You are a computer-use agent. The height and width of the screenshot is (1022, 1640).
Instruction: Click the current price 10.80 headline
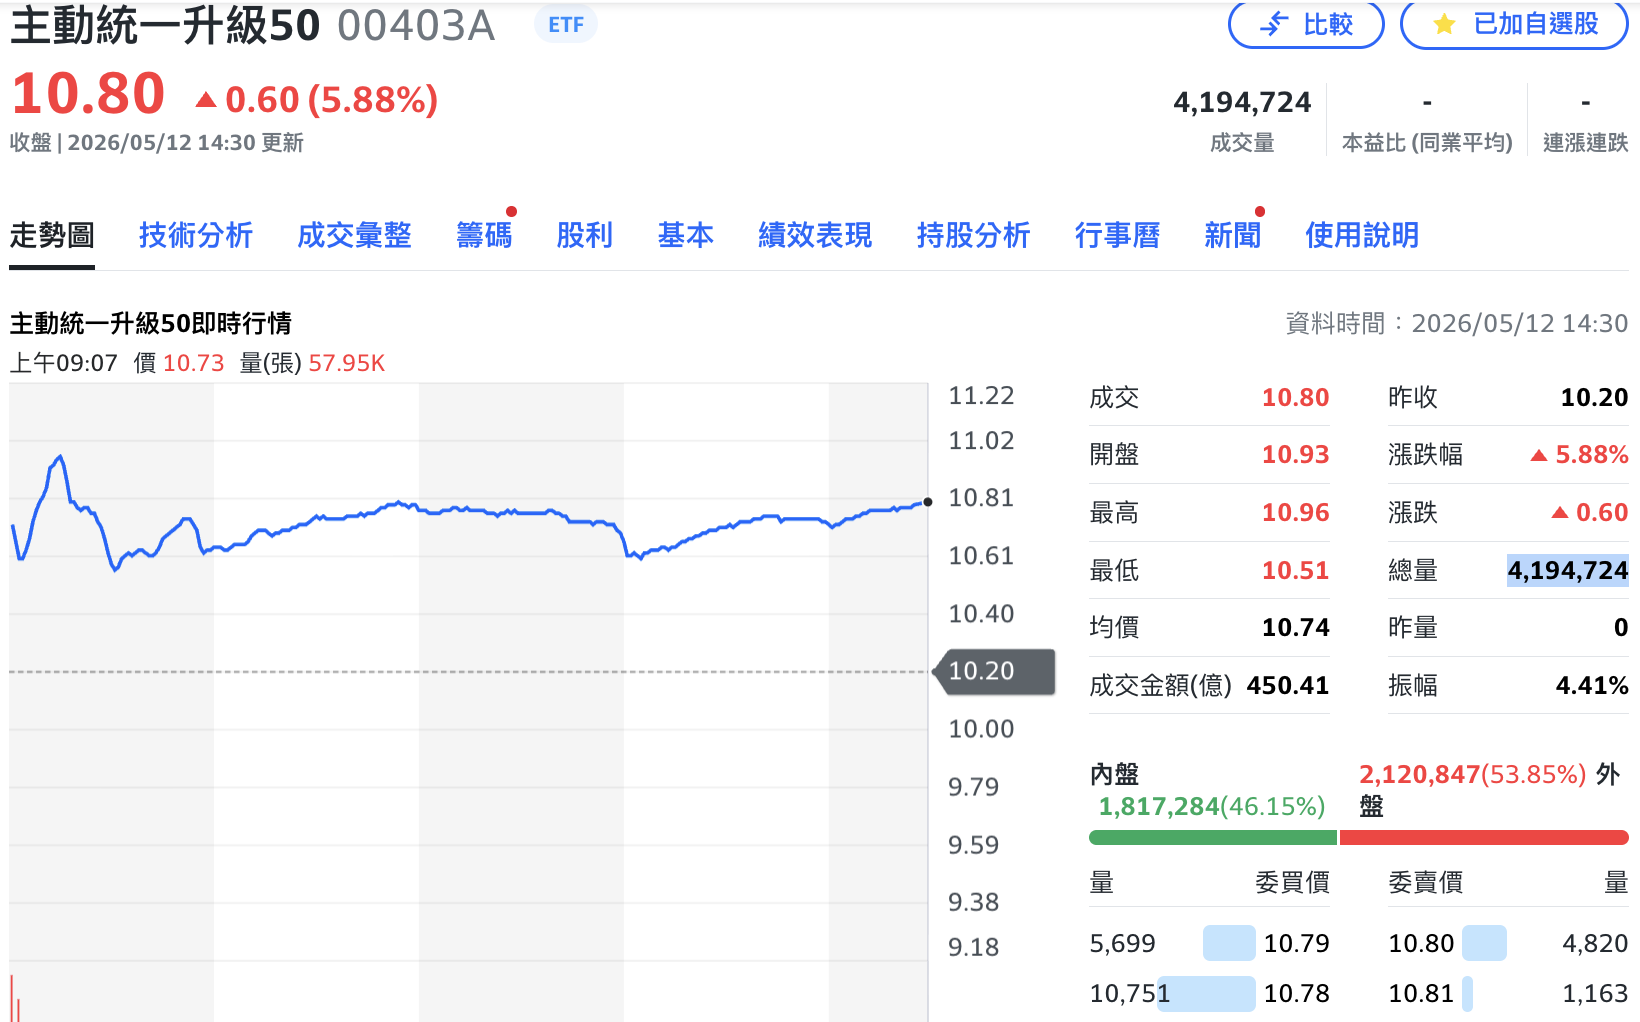(88, 94)
